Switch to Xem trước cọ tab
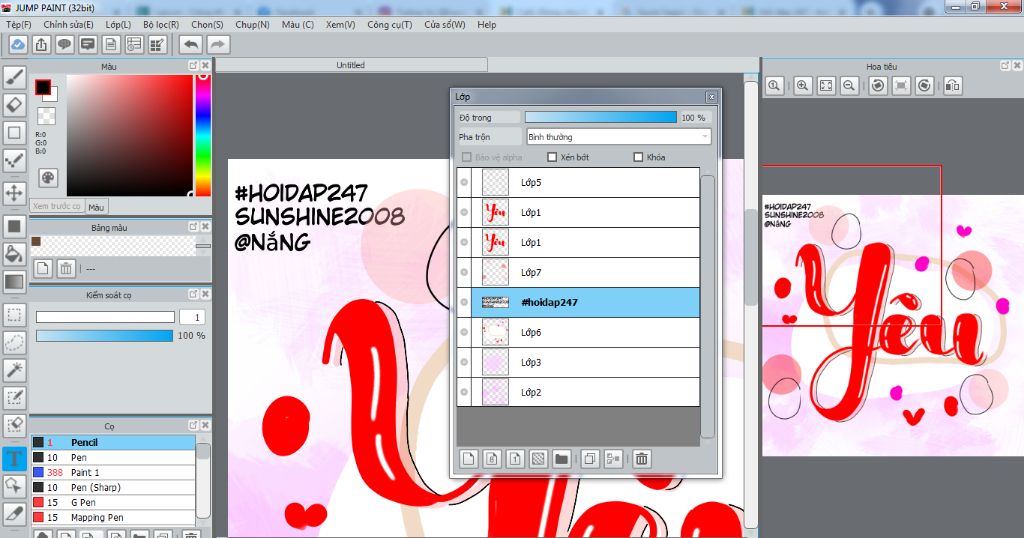Viewport: 1024px width, 538px height. (57, 206)
